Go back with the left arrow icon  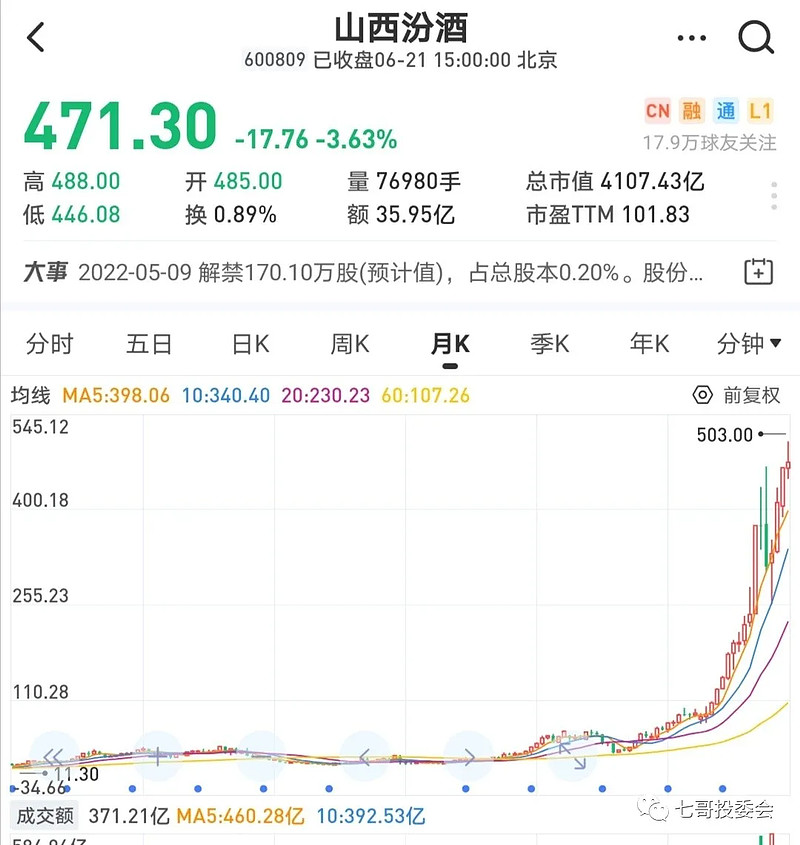36,37
